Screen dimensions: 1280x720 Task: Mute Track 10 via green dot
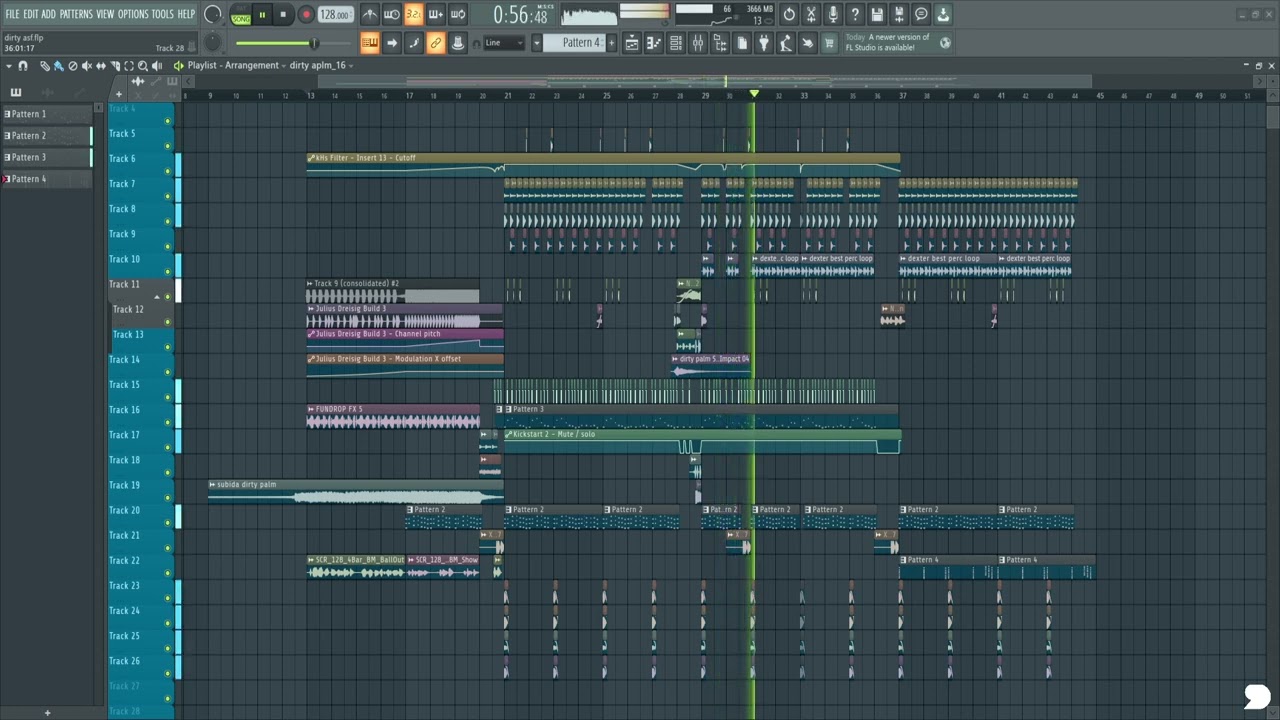[x=167, y=271]
